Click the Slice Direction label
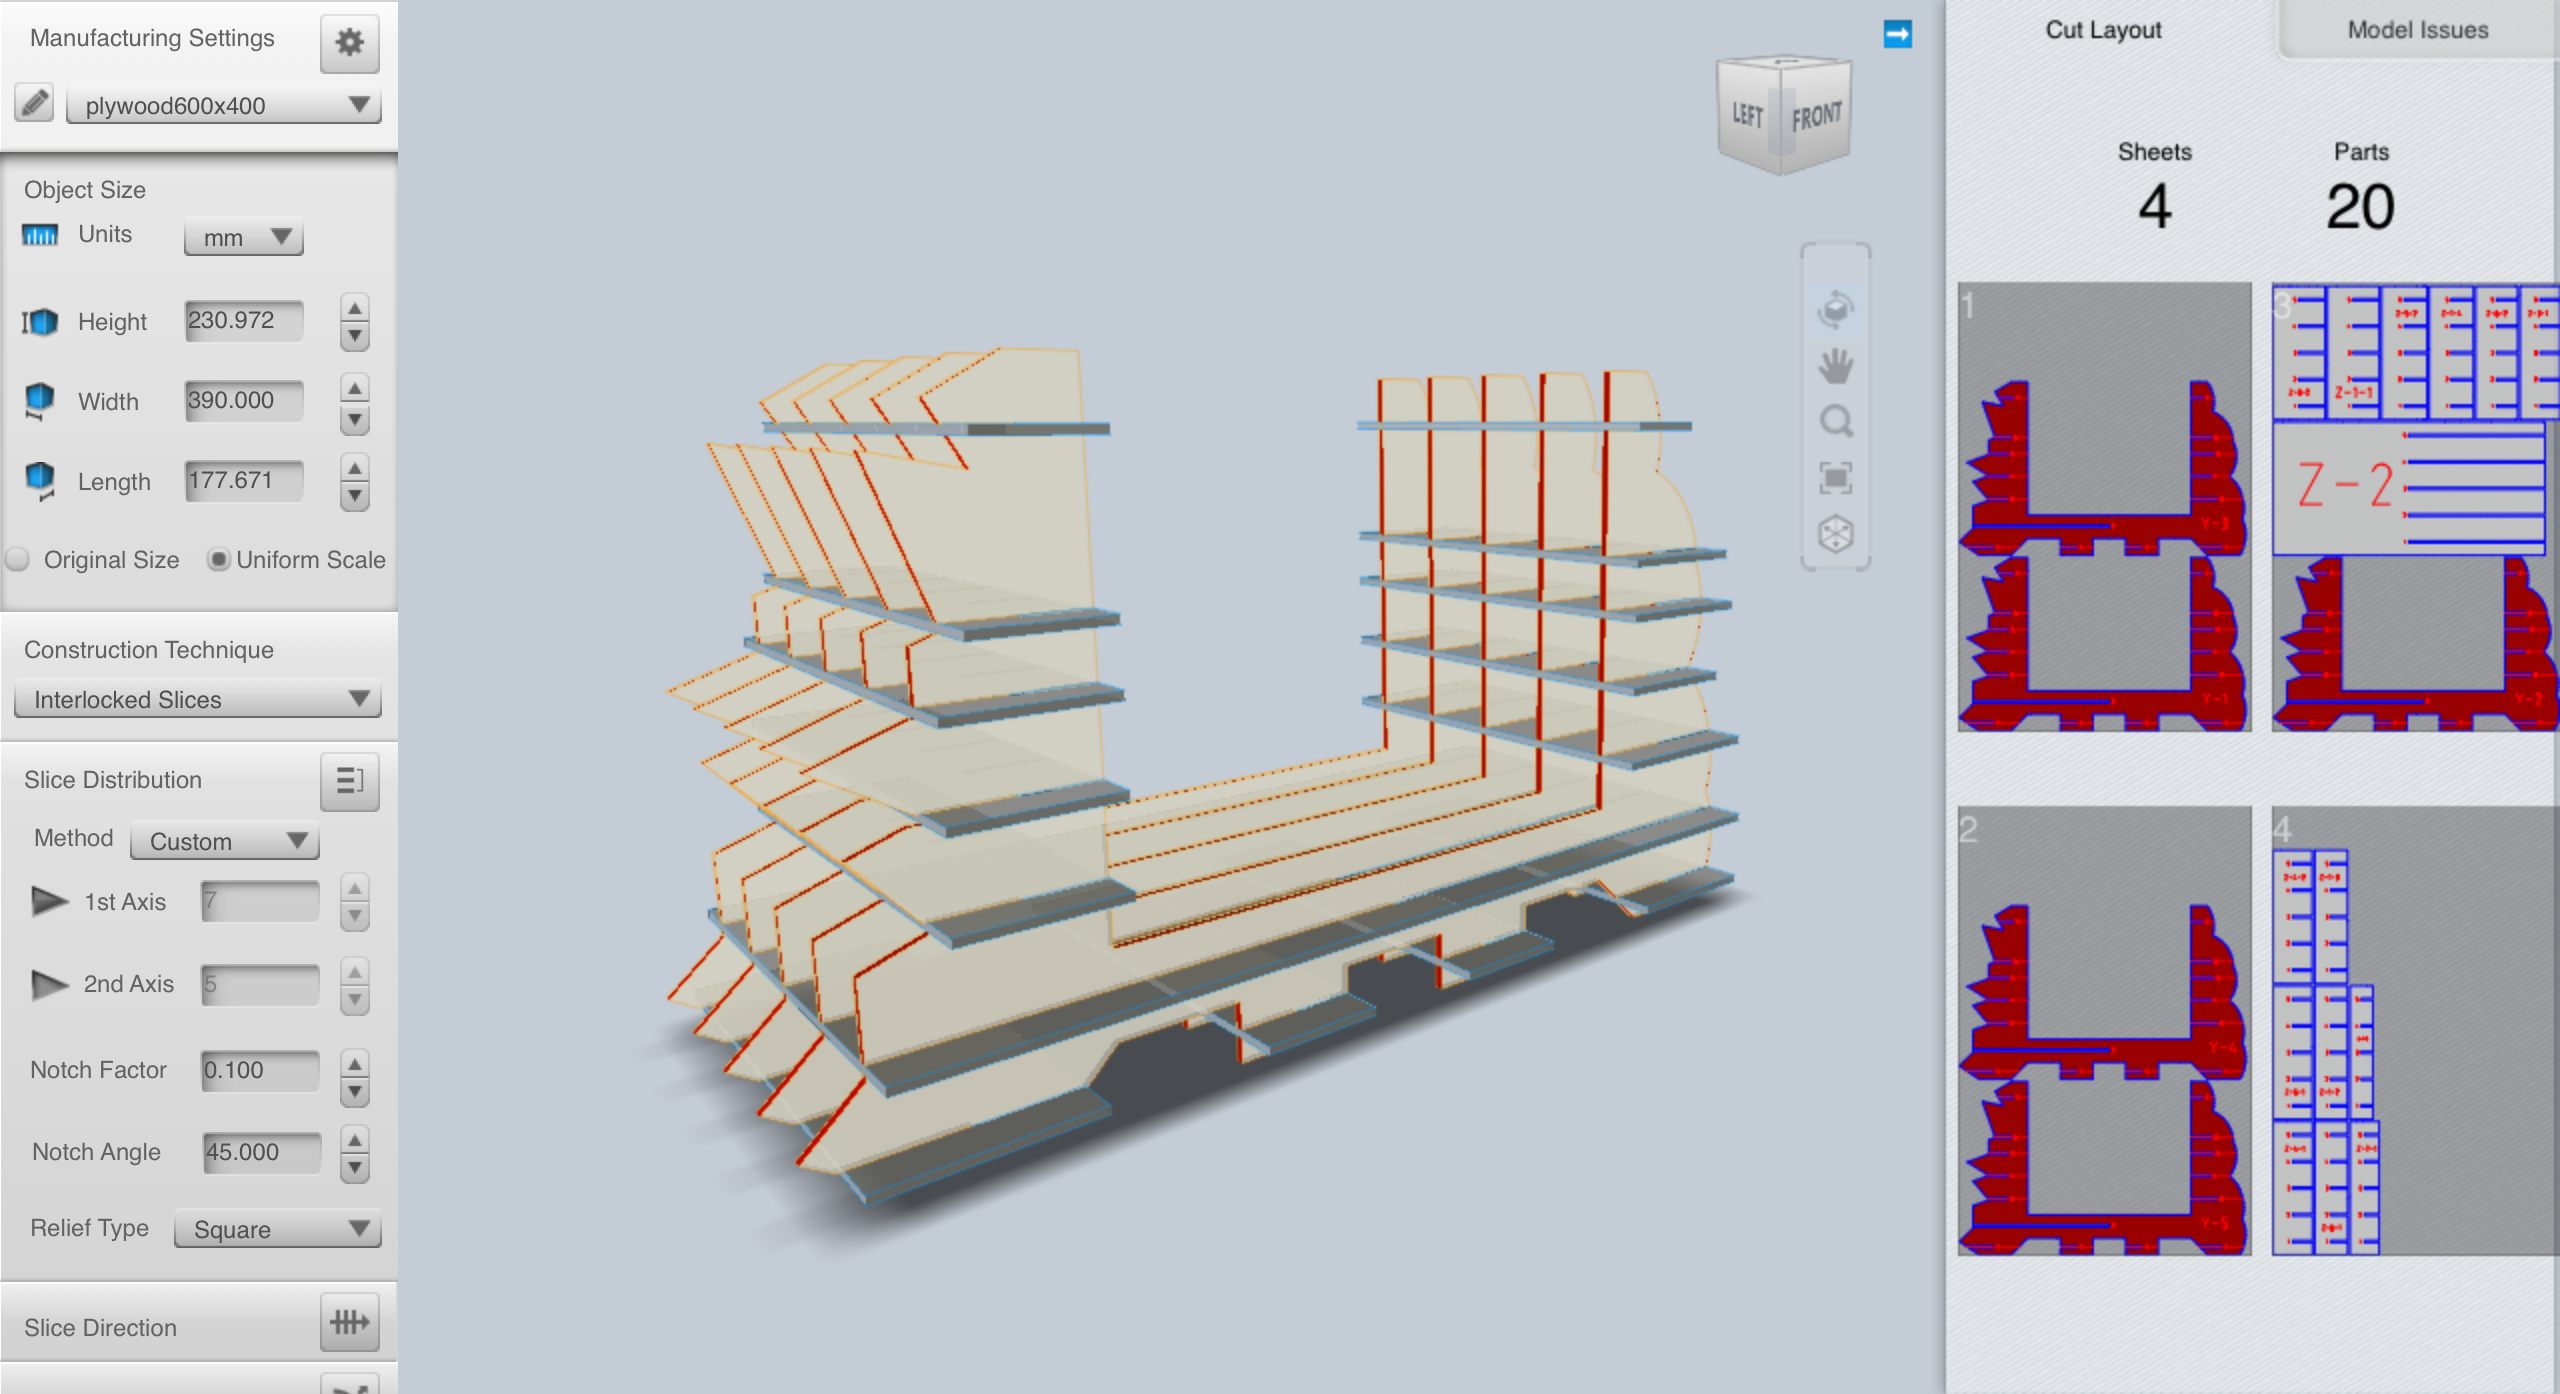Screen dimensions: 2560x1394 click(x=100, y=1328)
